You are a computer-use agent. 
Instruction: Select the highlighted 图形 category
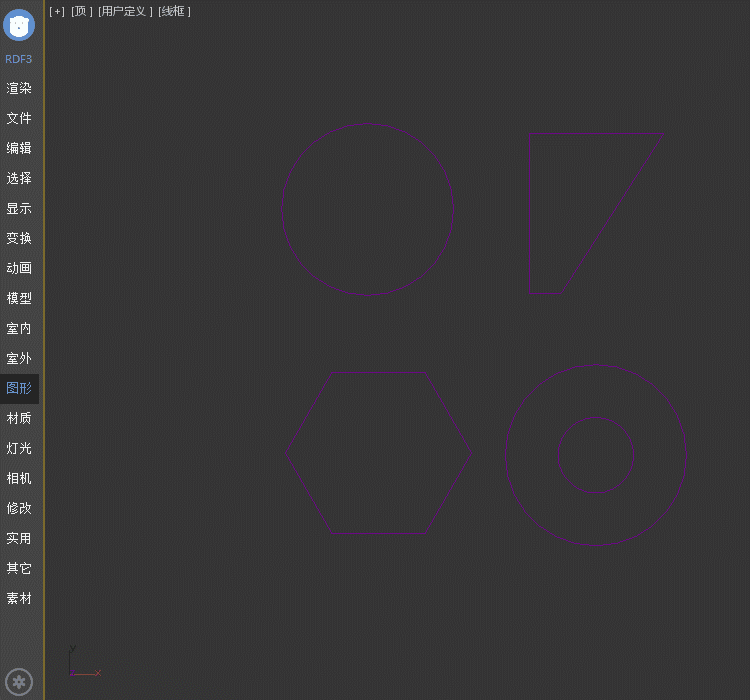point(19,388)
